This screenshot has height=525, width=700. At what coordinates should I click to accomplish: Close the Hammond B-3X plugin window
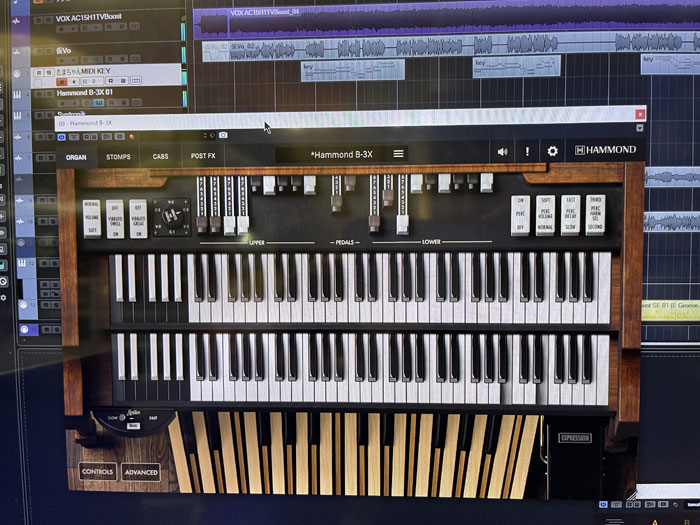[640, 114]
